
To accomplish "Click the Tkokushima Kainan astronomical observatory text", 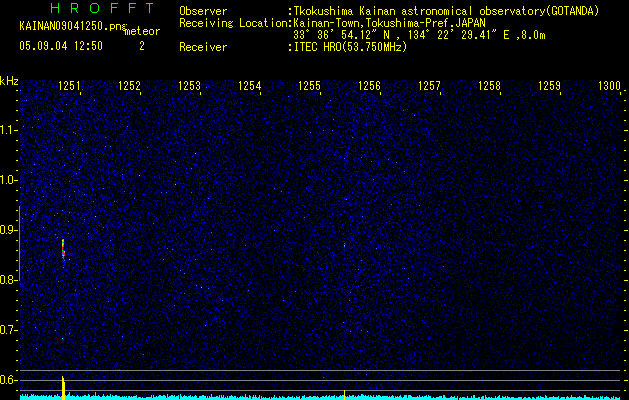I will point(446,12).
